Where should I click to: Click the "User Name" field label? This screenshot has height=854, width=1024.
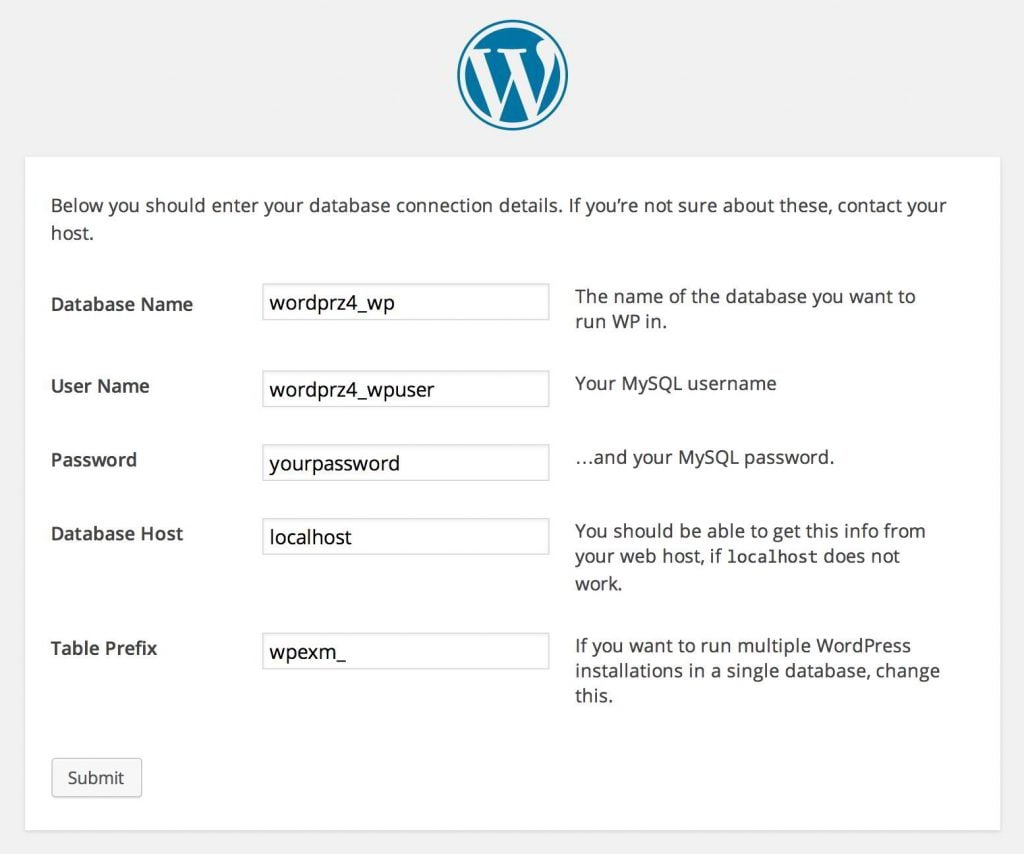100,387
